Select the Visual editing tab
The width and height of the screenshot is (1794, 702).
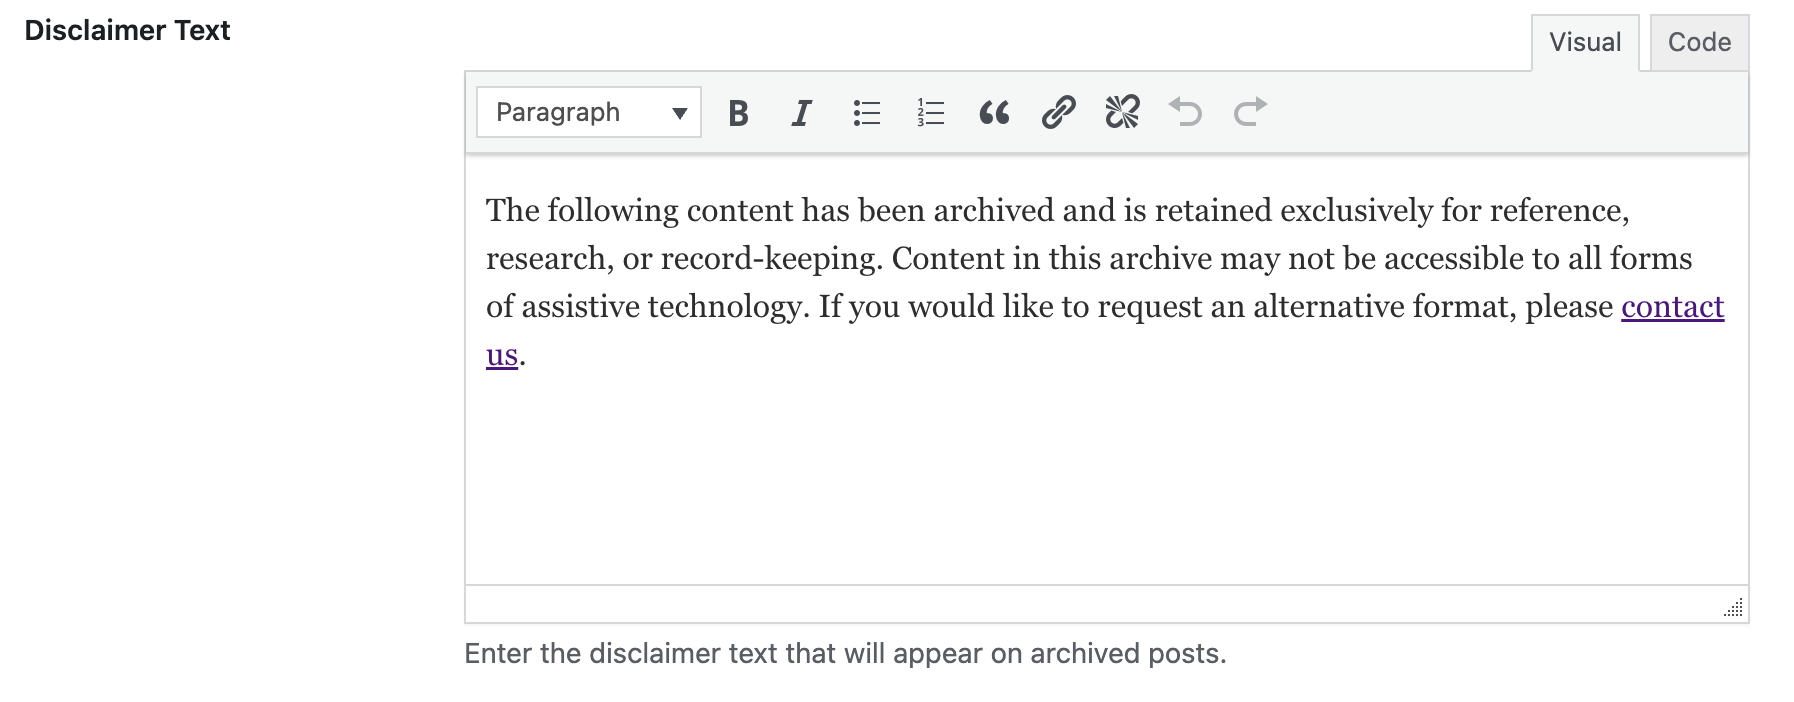pyautogui.click(x=1584, y=42)
